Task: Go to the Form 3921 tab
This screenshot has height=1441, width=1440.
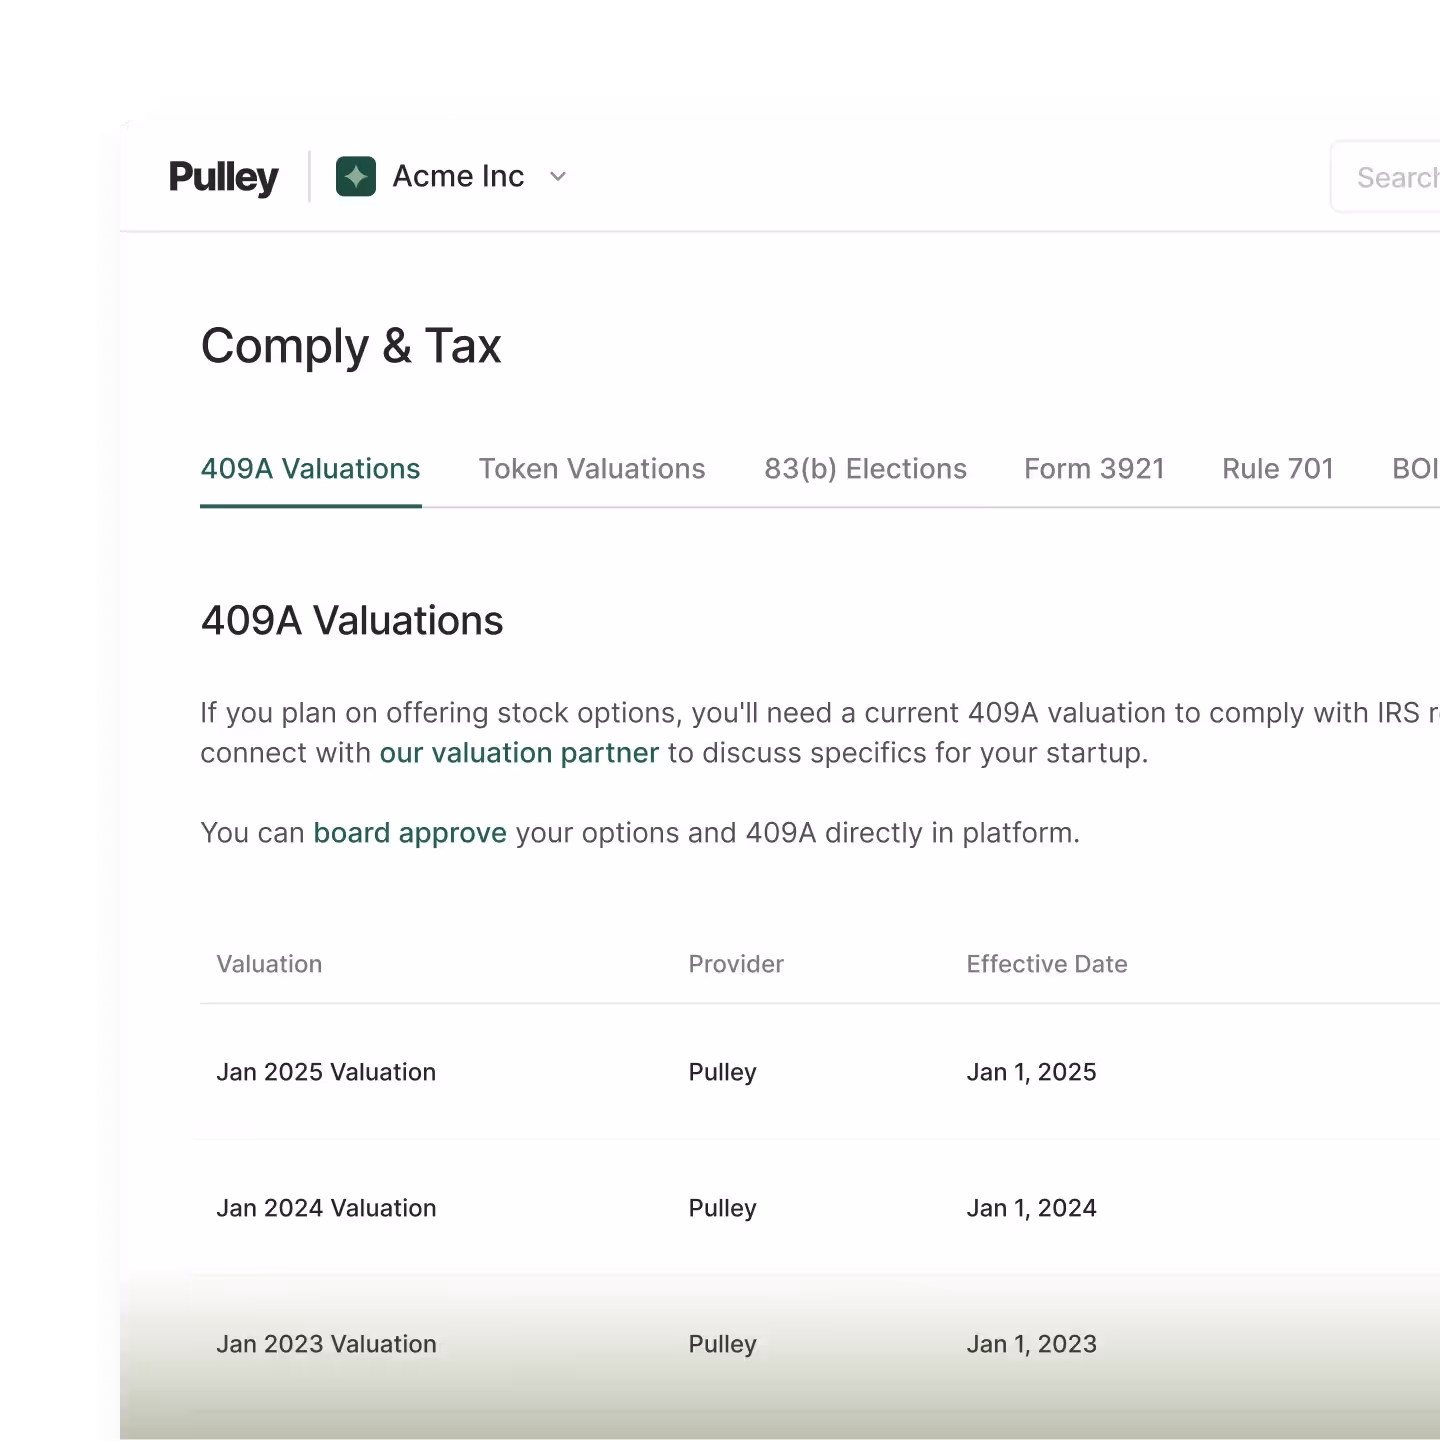Action: 1094,469
